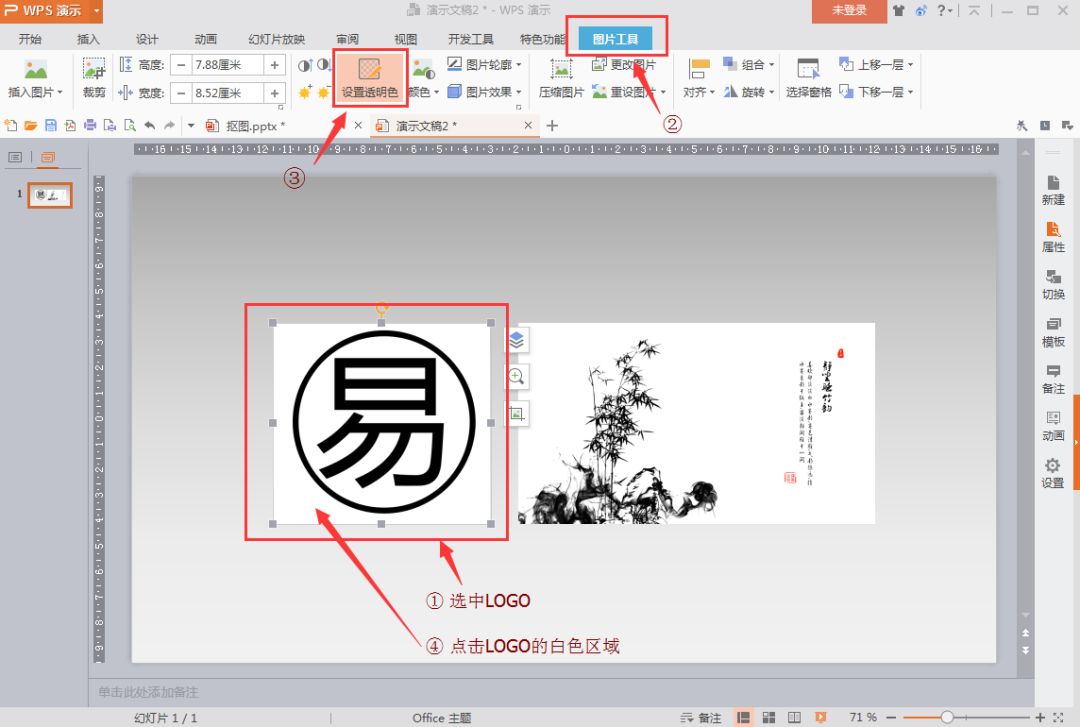Click the minus stepper for 宽度 width
This screenshot has height=727, width=1080.
point(180,92)
